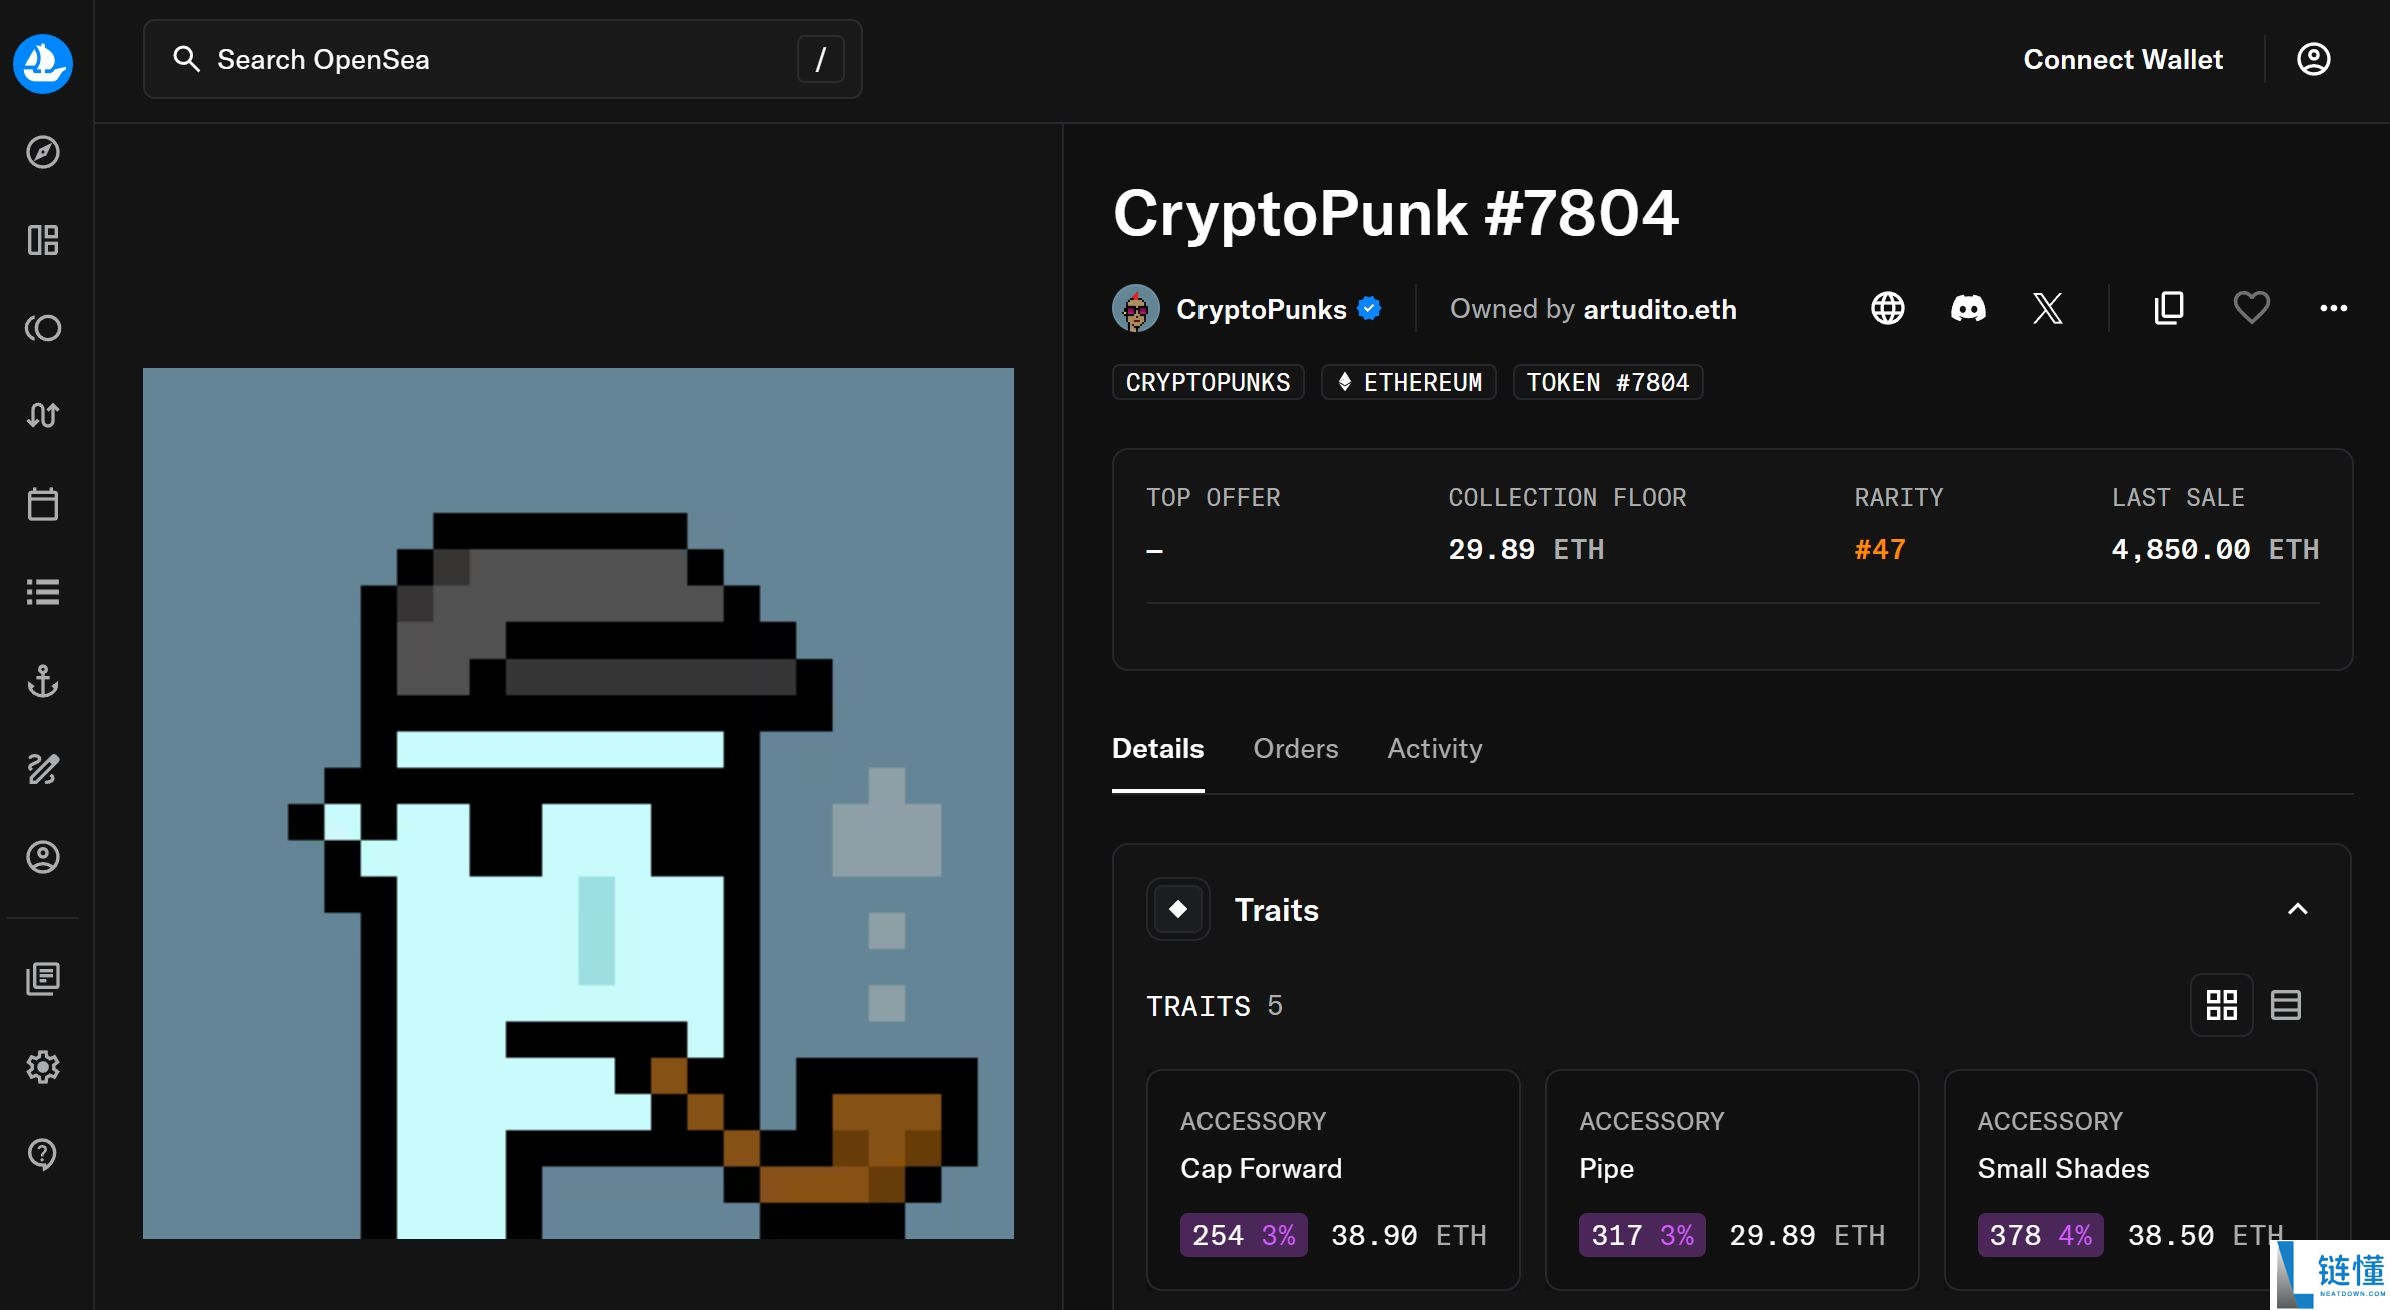Open the CryptoPunks X profile icon
This screenshot has height=1310, width=2390.
(2048, 308)
